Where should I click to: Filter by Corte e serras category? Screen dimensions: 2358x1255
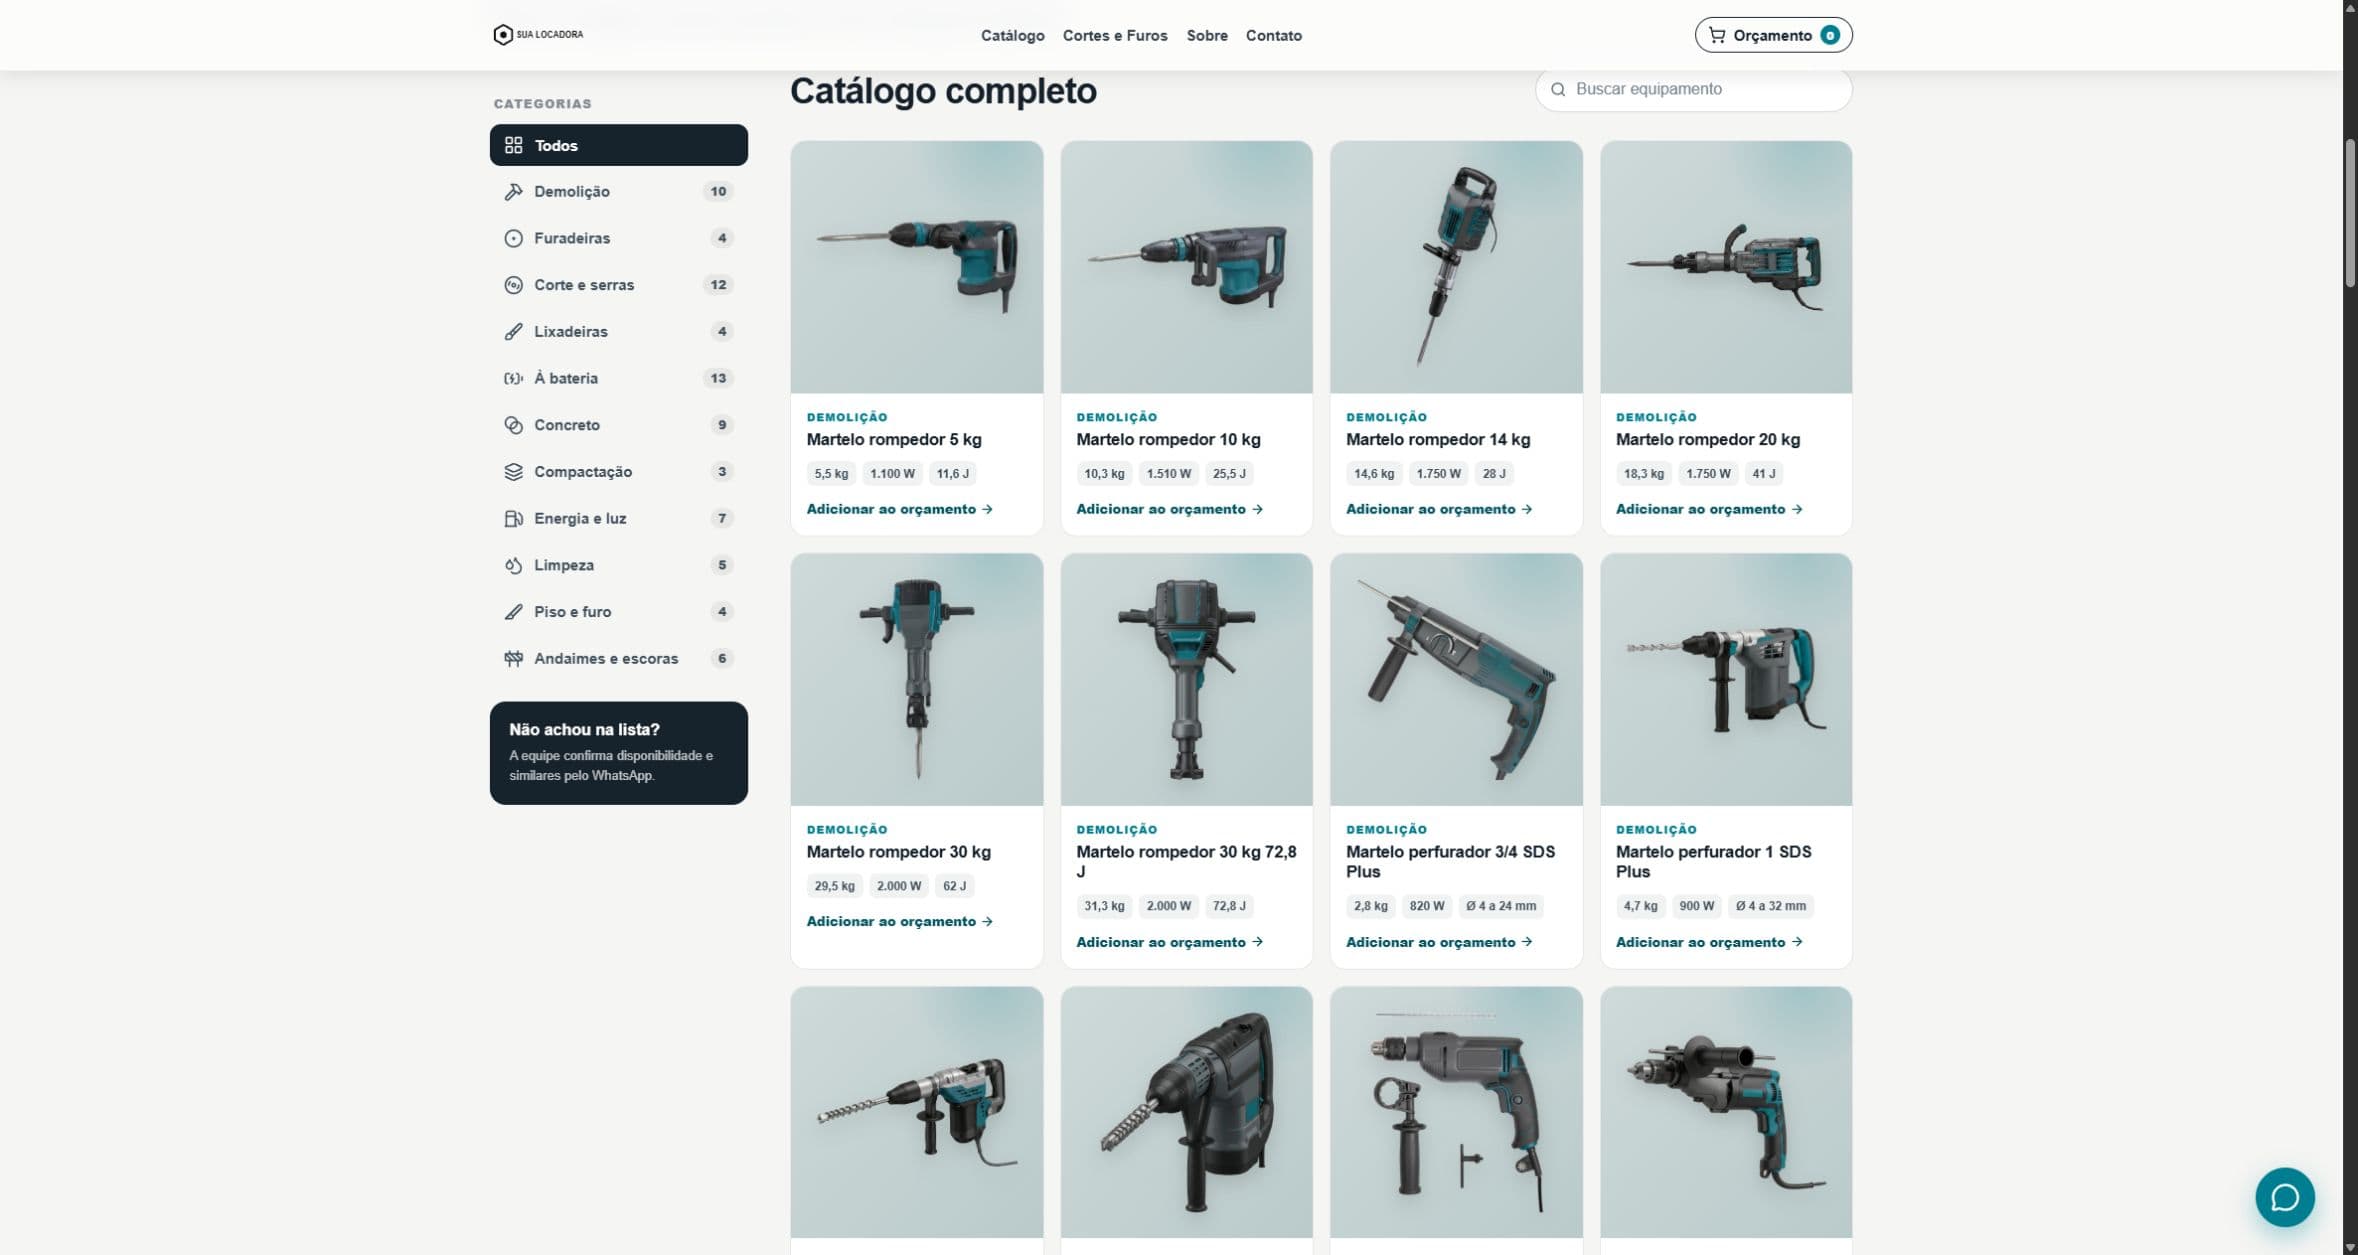pyautogui.click(x=618, y=285)
